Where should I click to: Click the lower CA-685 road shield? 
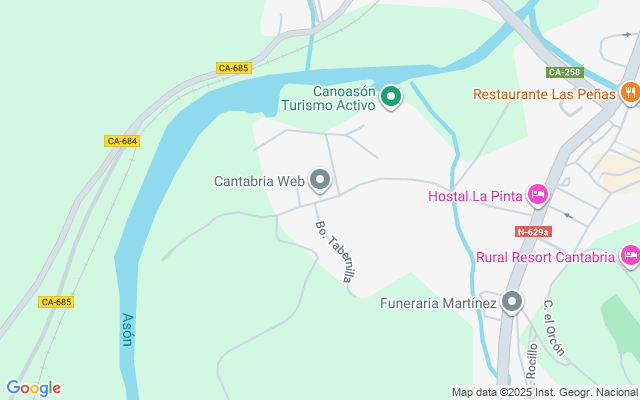coord(56,302)
